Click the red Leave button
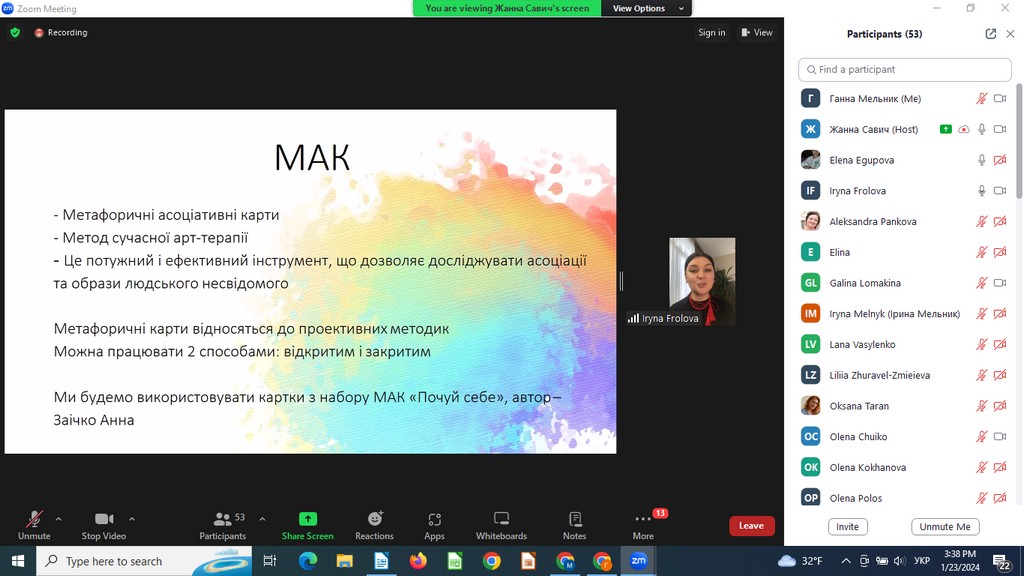Image resolution: width=1024 pixels, height=576 pixels. pos(751,526)
